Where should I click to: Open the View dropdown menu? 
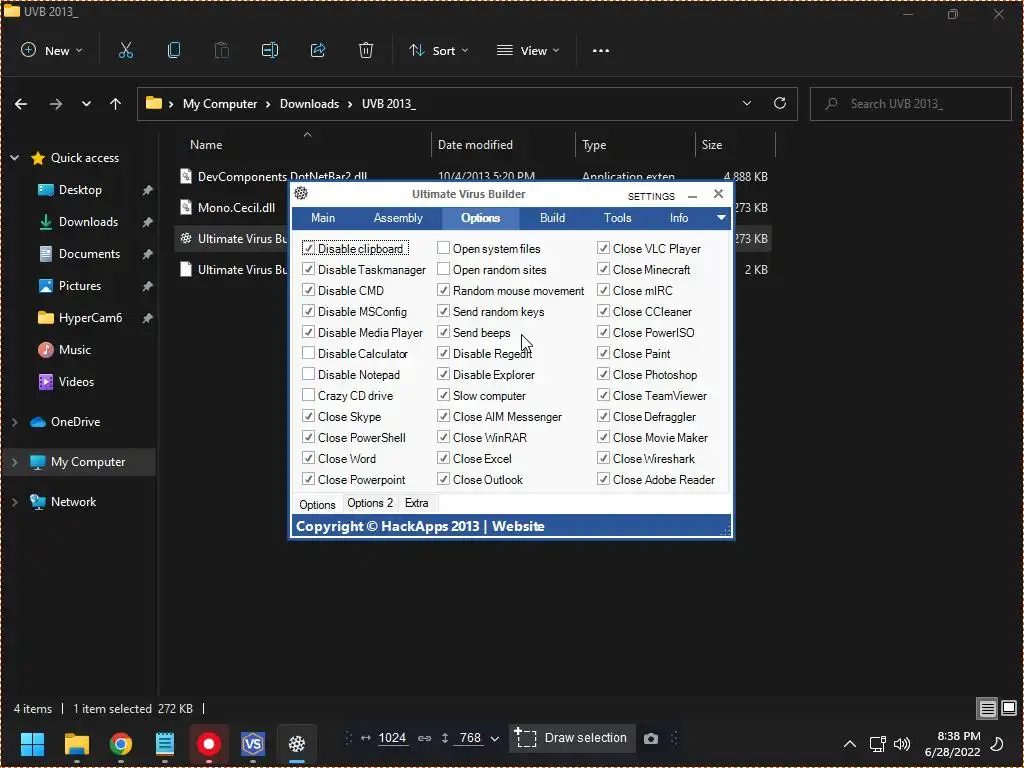(528, 50)
